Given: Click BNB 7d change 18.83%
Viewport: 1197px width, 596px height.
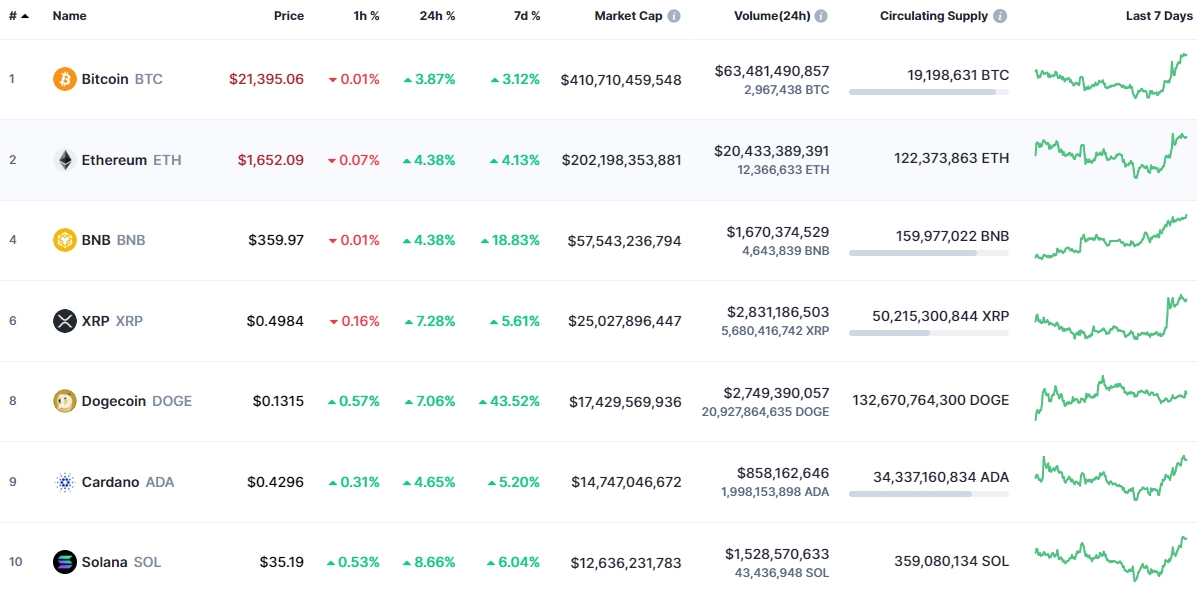Looking at the screenshot, I should 511,240.
